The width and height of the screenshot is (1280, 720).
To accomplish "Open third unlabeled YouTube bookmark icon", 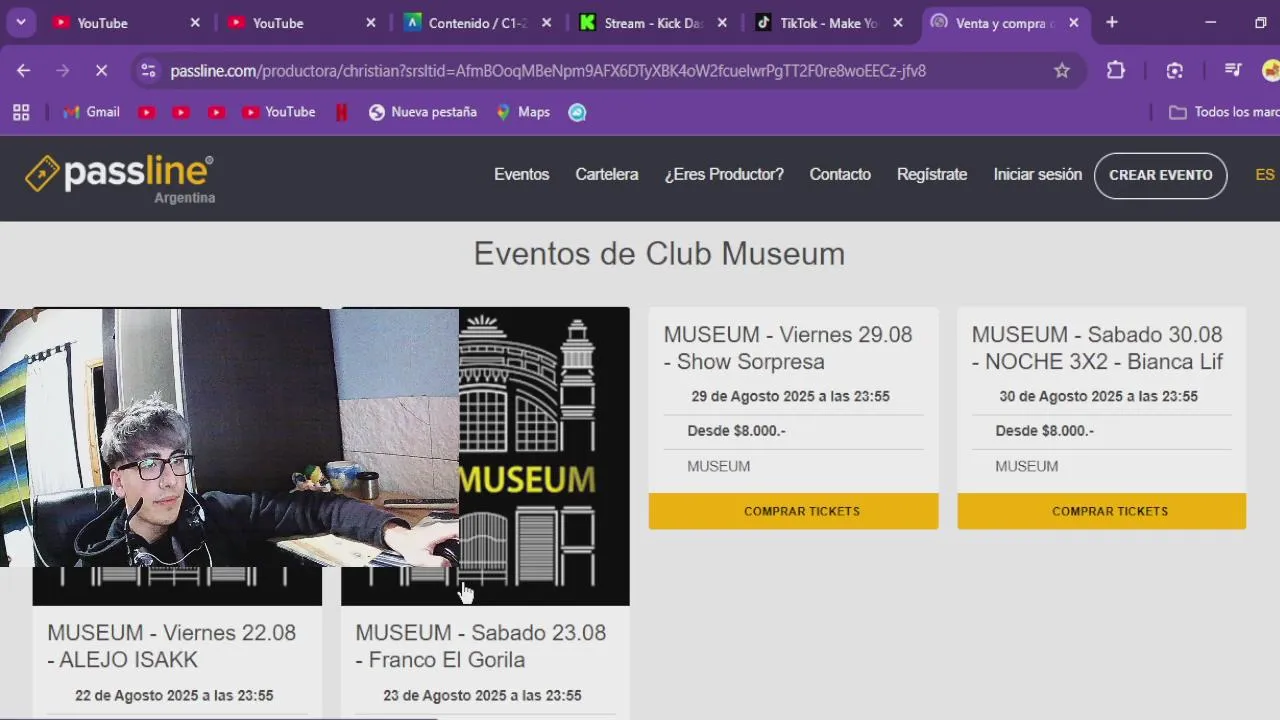I will click(216, 112).
